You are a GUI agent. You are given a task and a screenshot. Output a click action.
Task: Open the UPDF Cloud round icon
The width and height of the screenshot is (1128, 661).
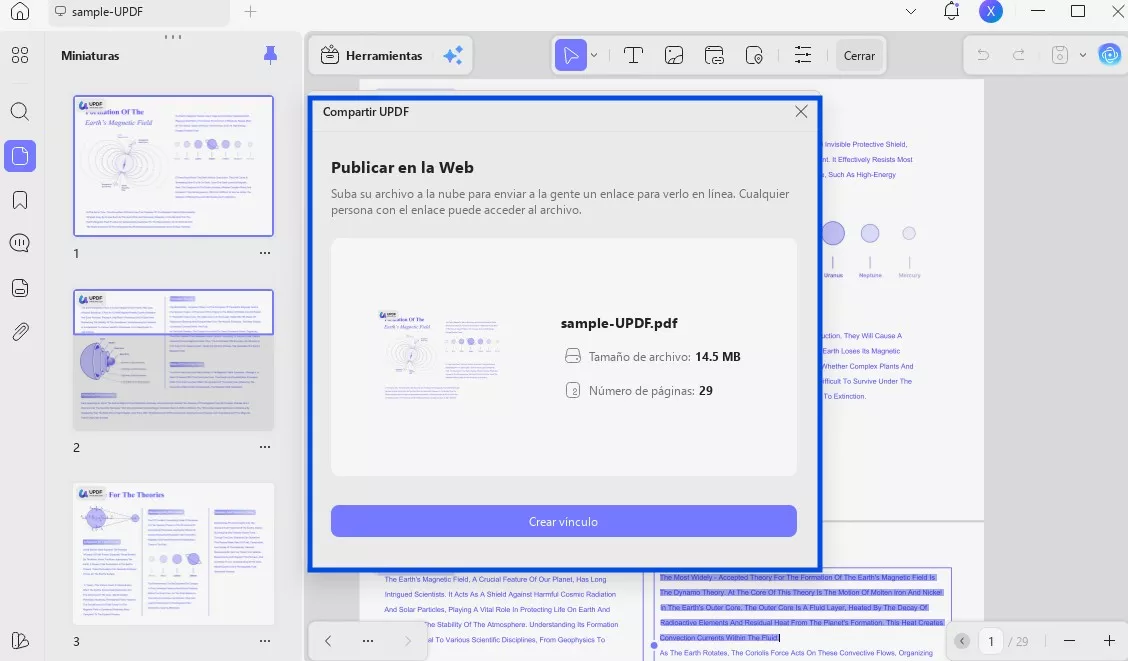[x=1109, y=55]
